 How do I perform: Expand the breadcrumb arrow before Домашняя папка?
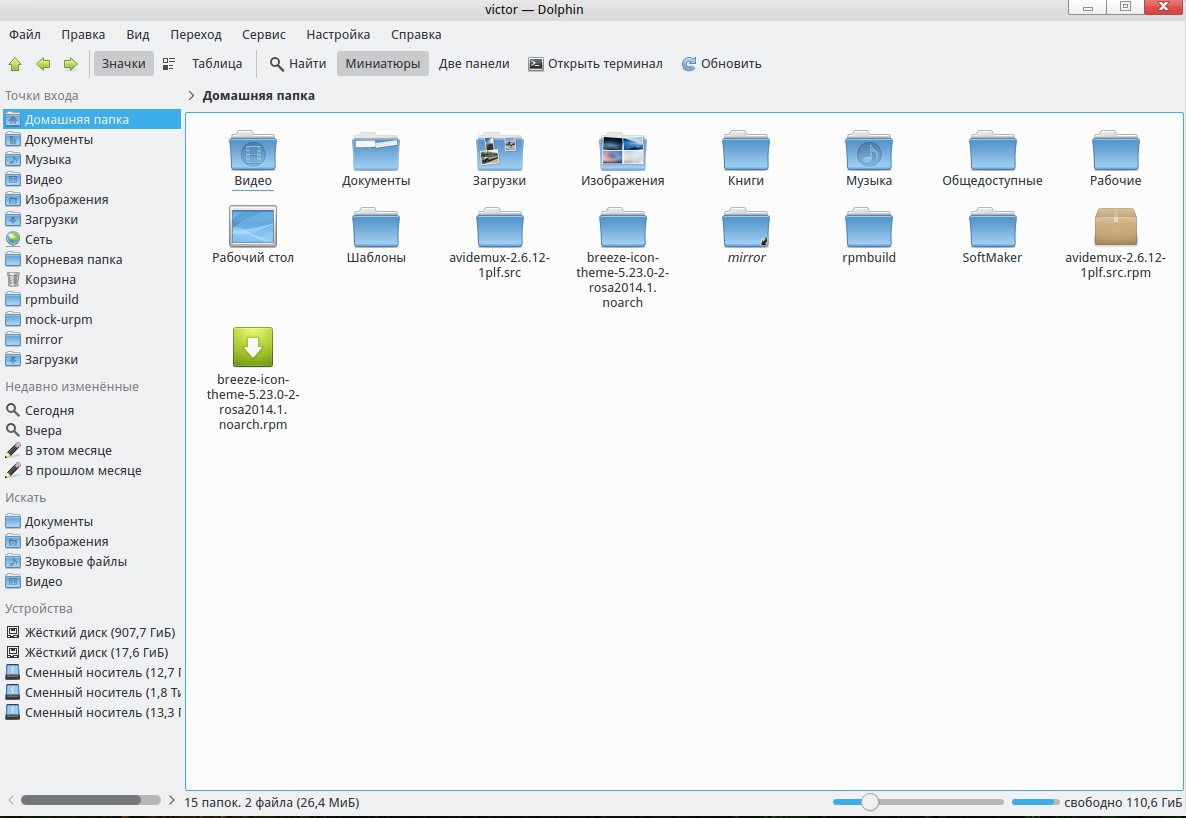coord(191,96)
